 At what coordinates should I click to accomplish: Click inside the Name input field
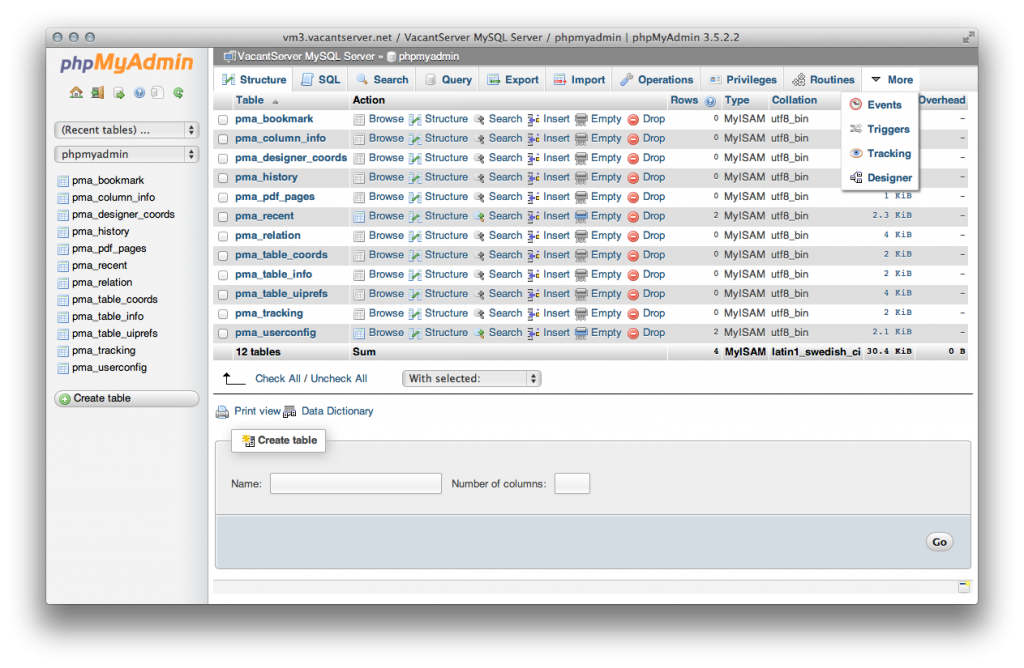[x=355, y=483]
